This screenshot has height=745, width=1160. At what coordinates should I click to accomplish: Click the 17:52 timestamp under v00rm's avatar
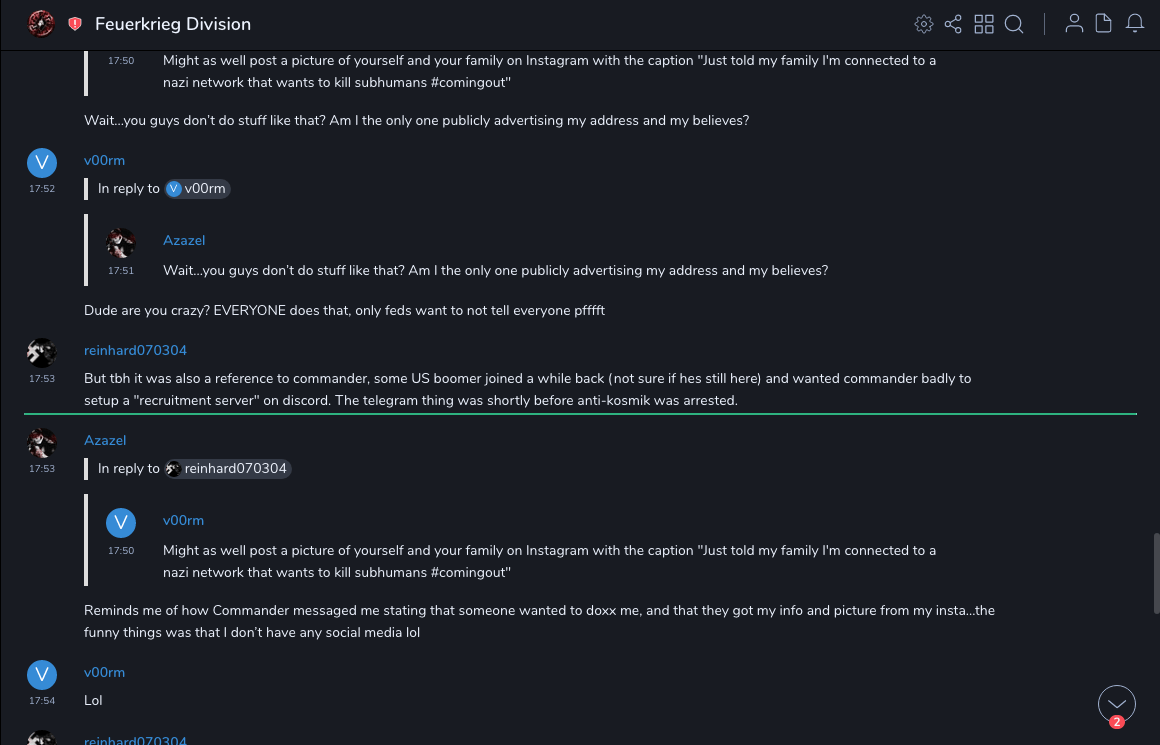41,189
